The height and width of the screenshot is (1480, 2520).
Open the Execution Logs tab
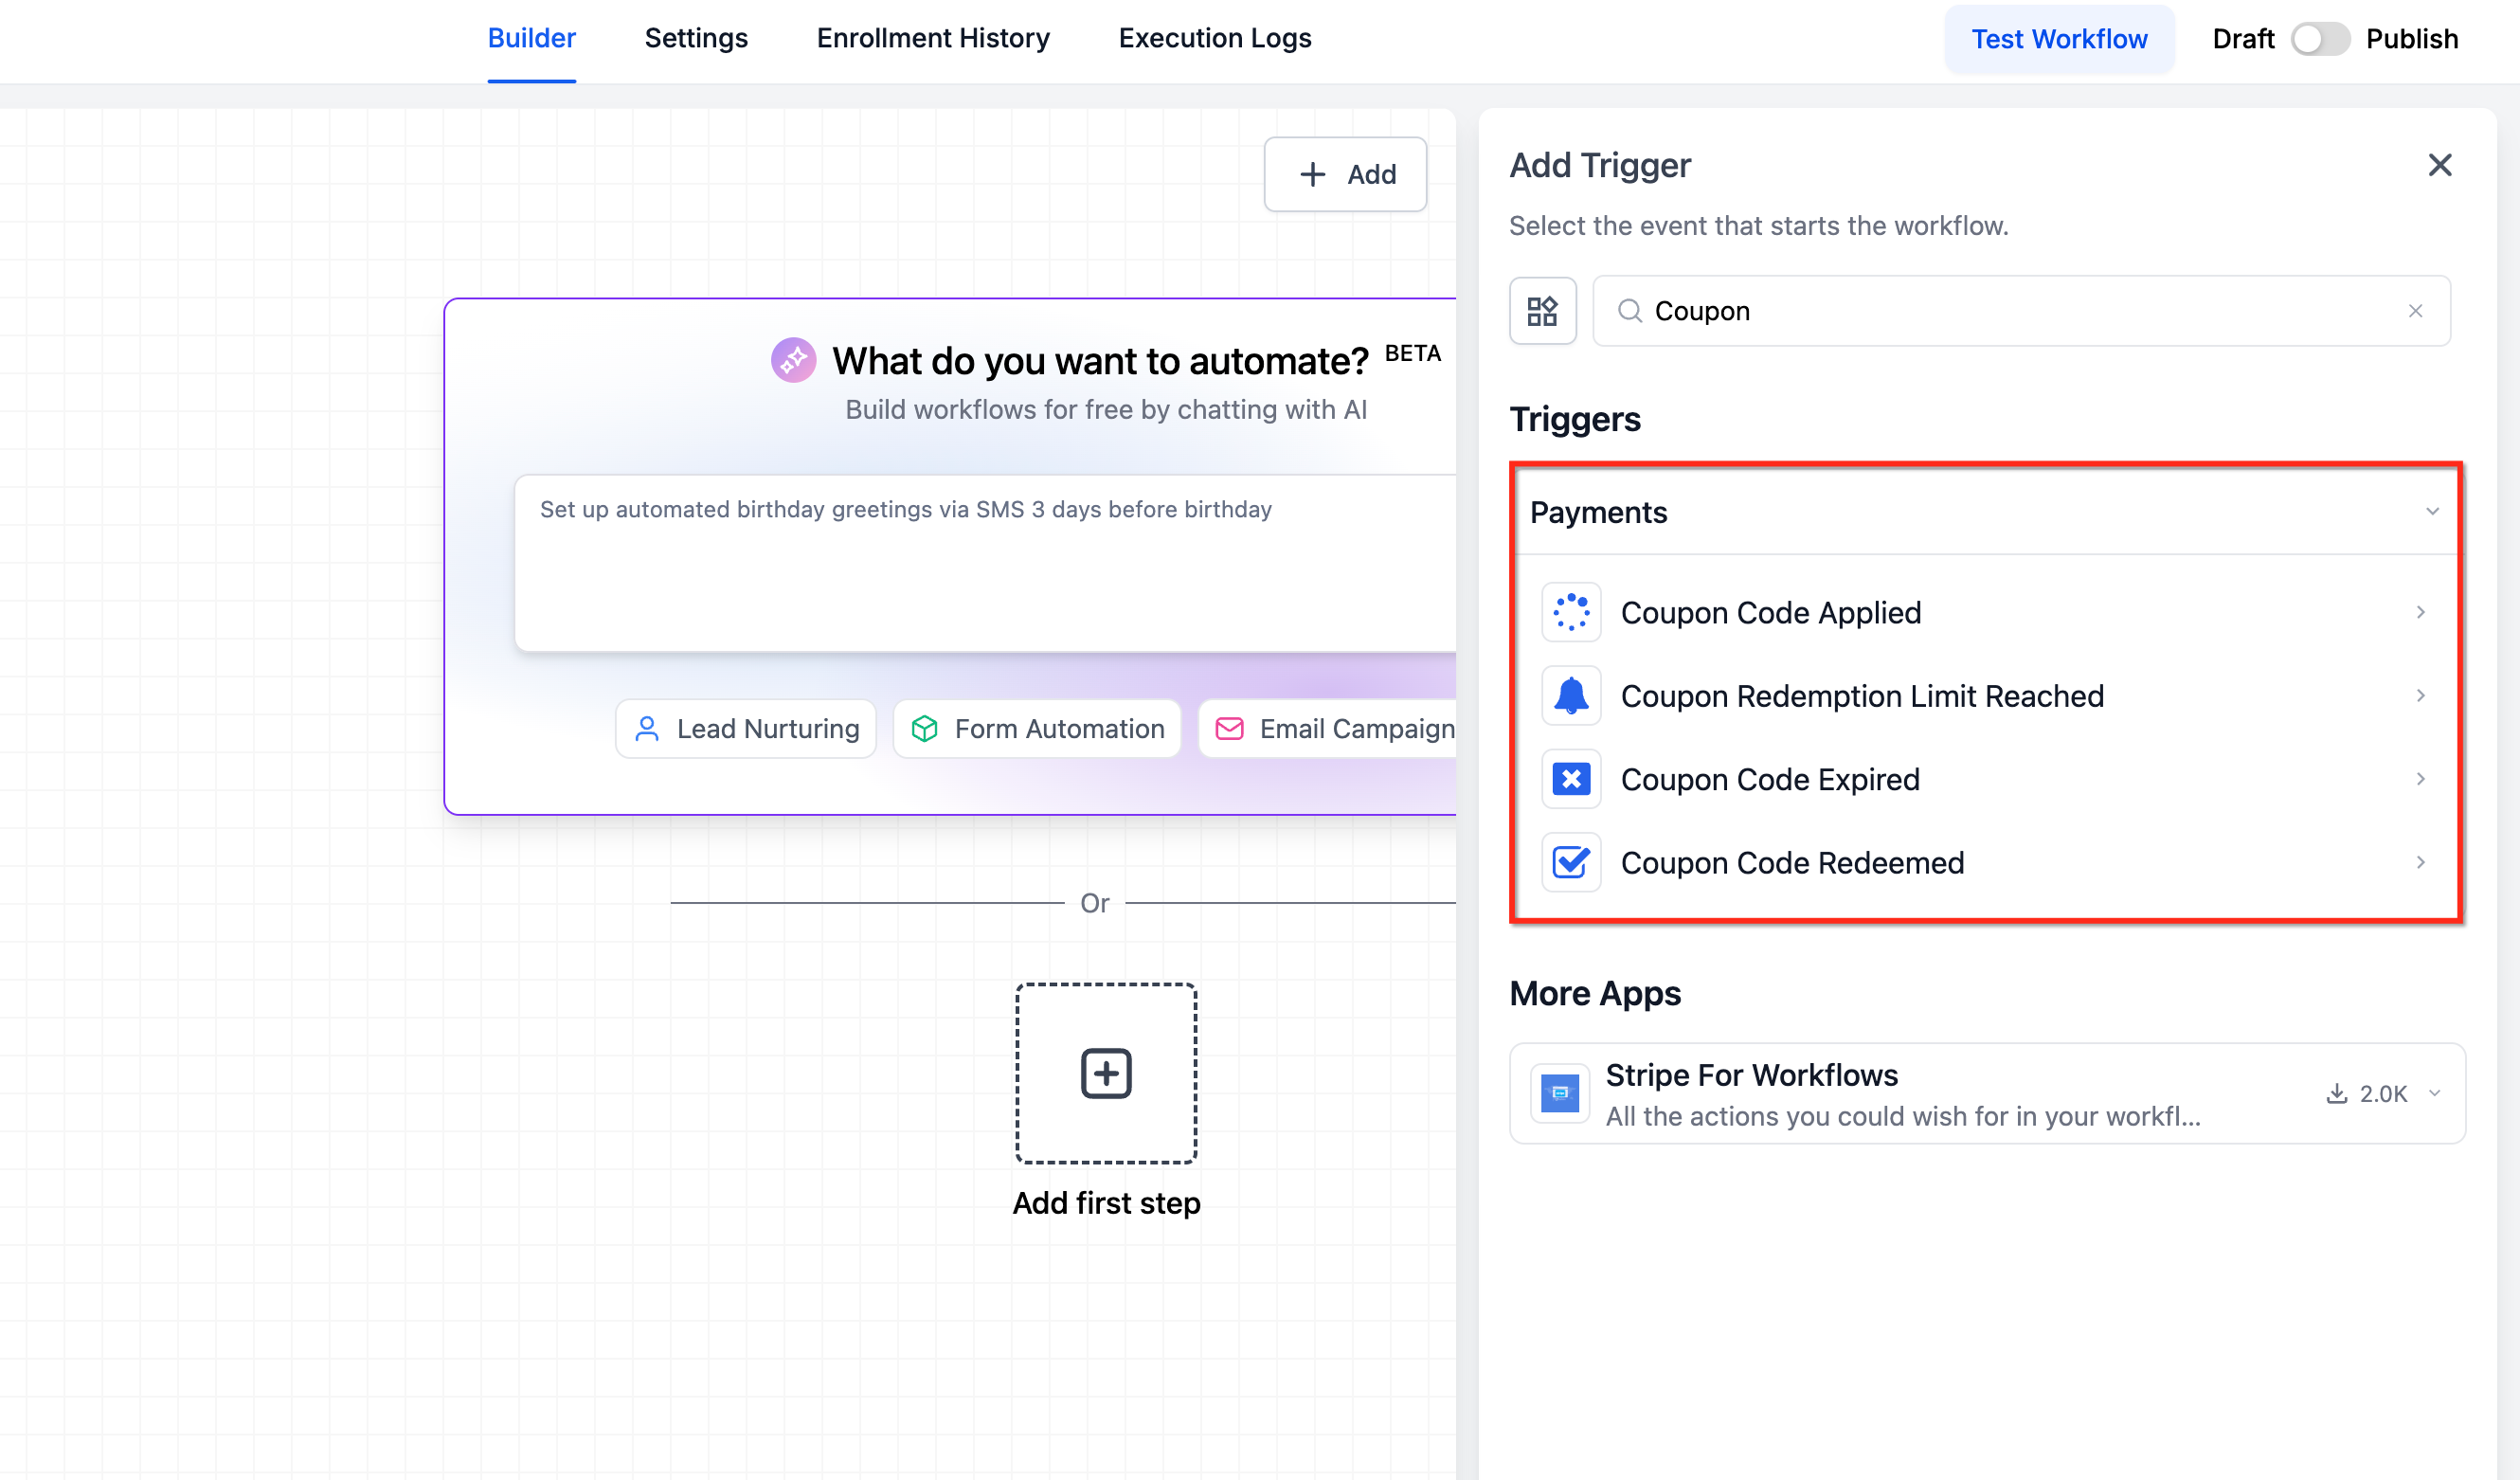point(1214,38)
